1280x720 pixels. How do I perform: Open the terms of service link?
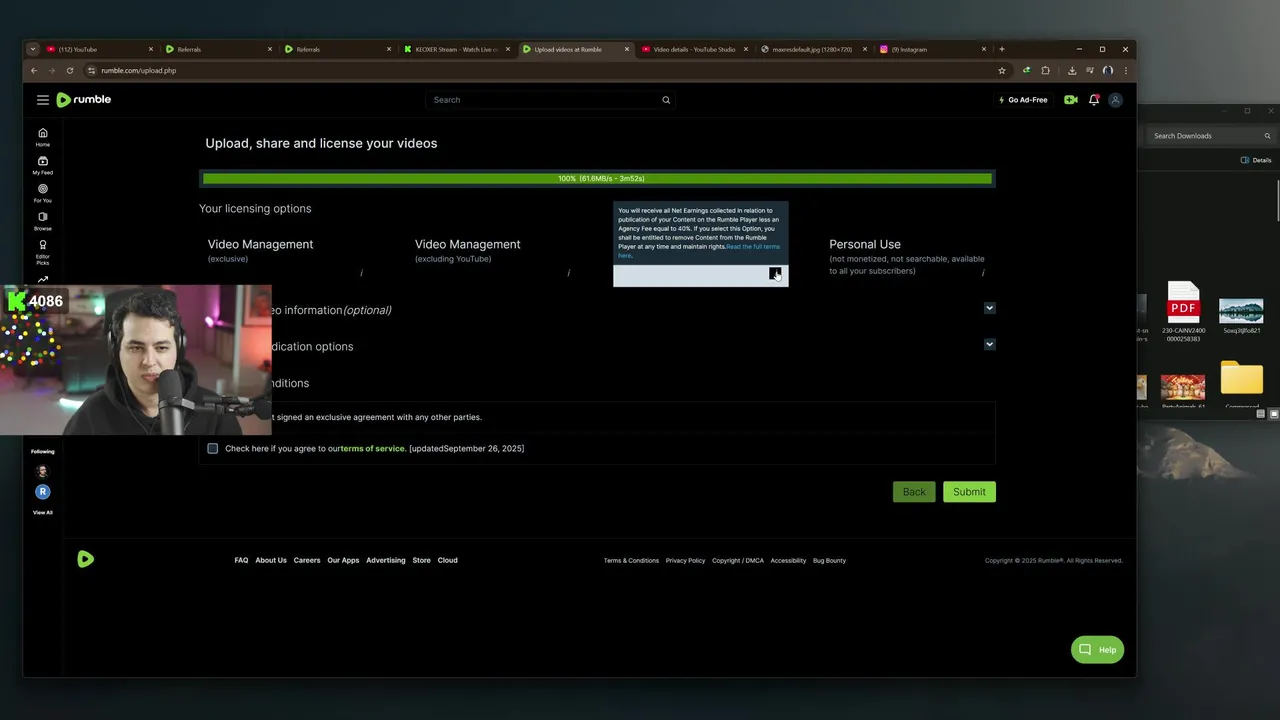click(372, 449)
